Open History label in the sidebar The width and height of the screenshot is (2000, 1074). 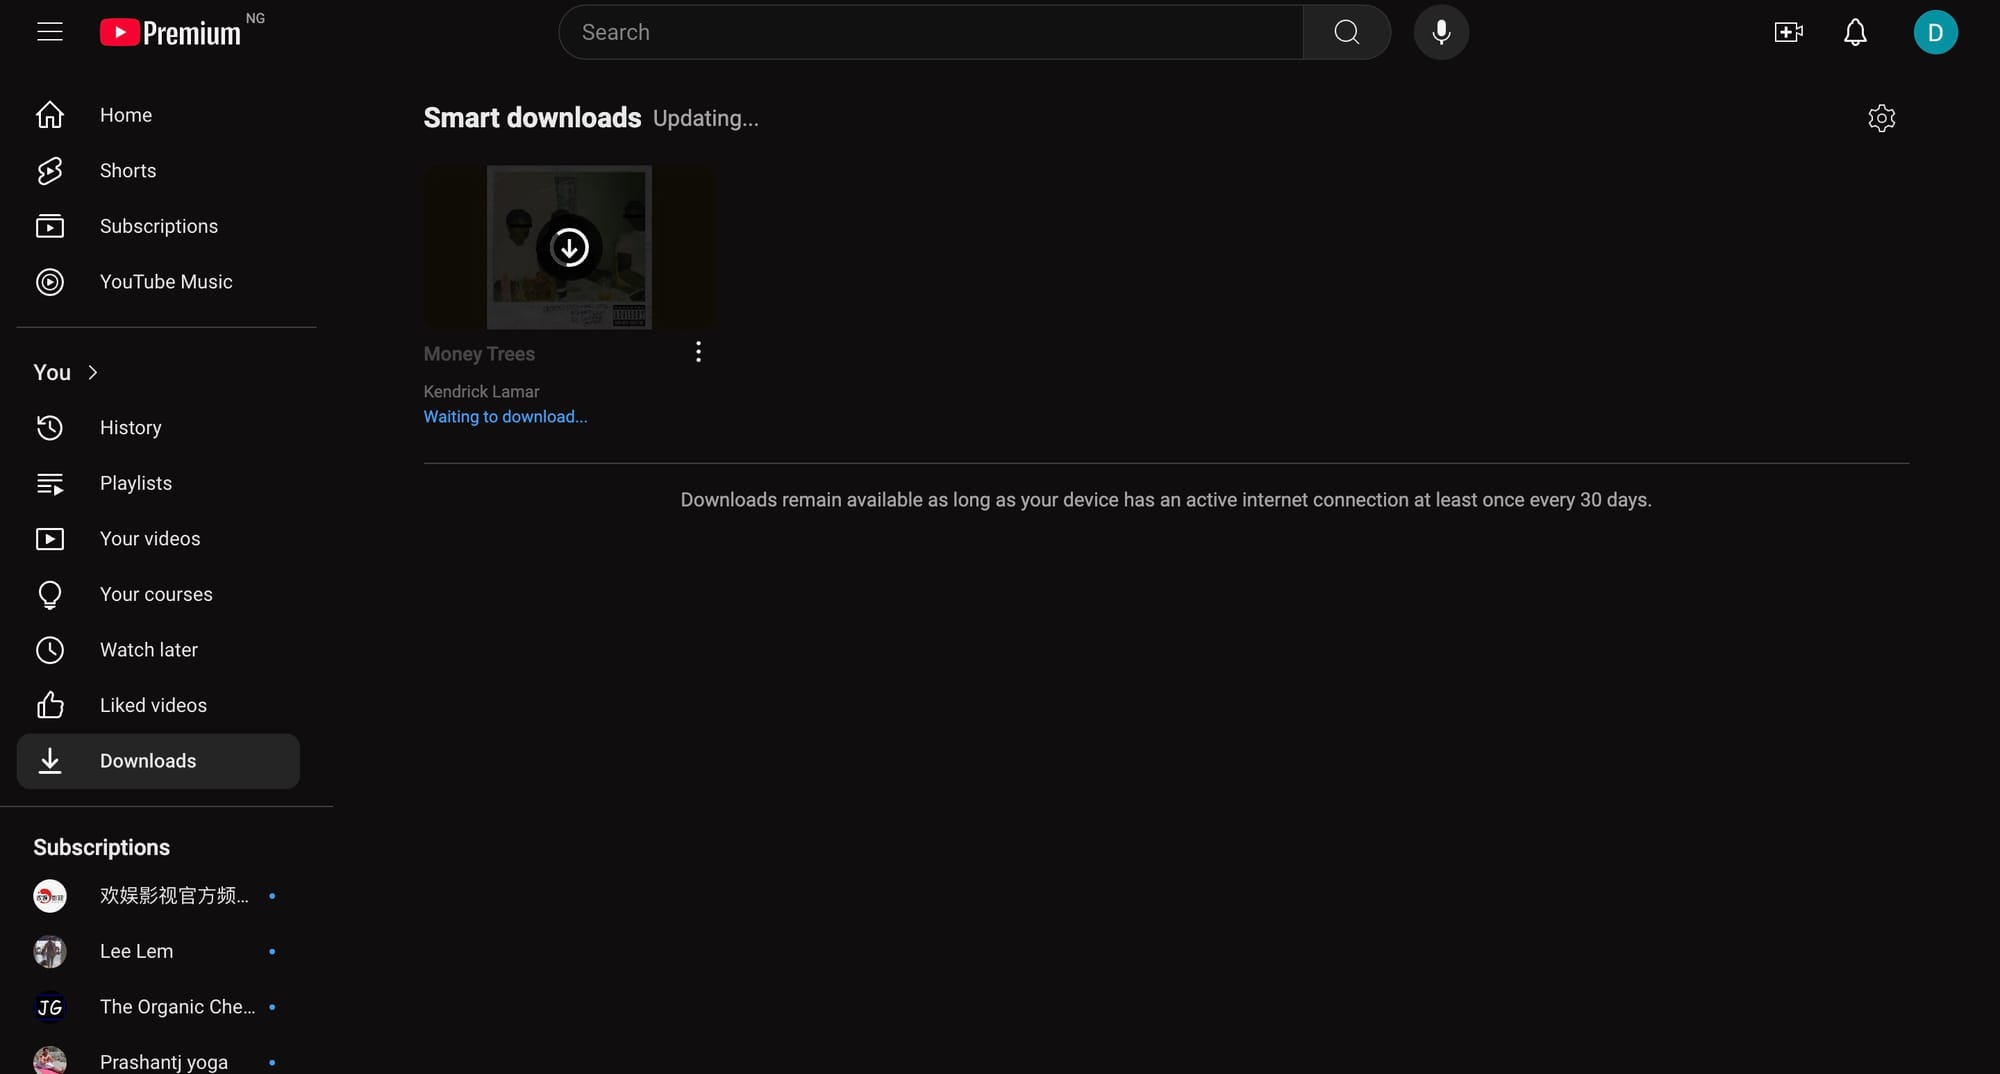[x=131, y=428]
